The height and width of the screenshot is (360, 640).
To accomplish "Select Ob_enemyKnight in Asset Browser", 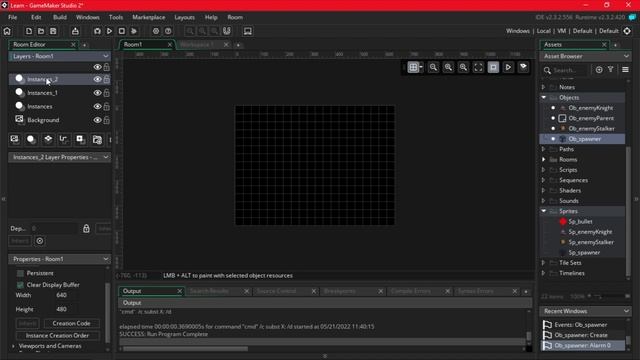I will pos(591,108).
